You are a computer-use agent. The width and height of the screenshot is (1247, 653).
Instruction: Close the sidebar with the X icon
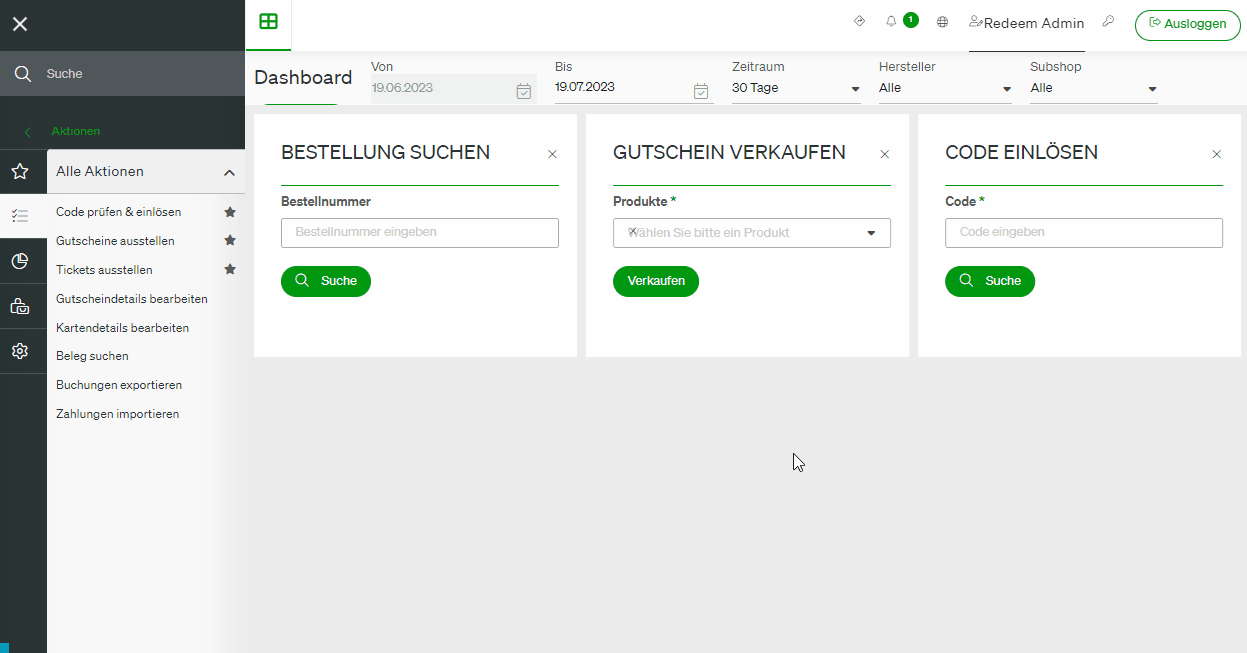pos(20,24)
